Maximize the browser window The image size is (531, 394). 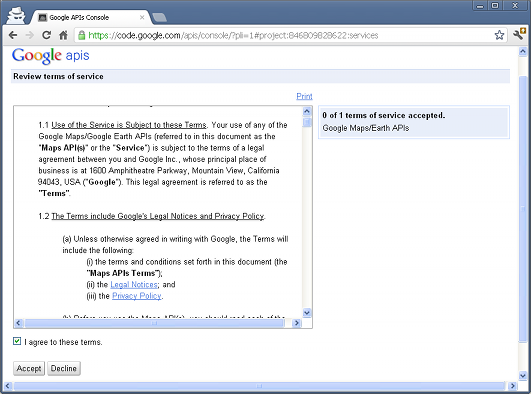(x=495, y=6)
